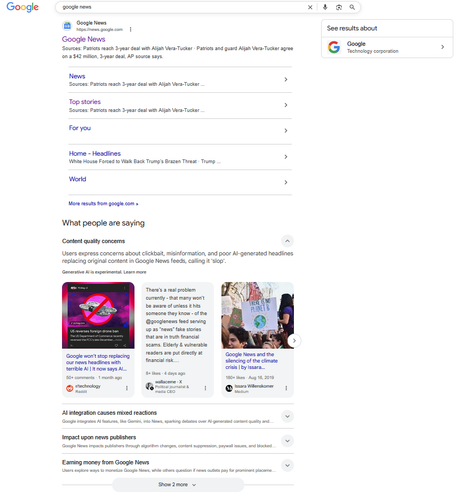
Task: Select the Content quality concerns title
Action: click(x=93, y=241)
